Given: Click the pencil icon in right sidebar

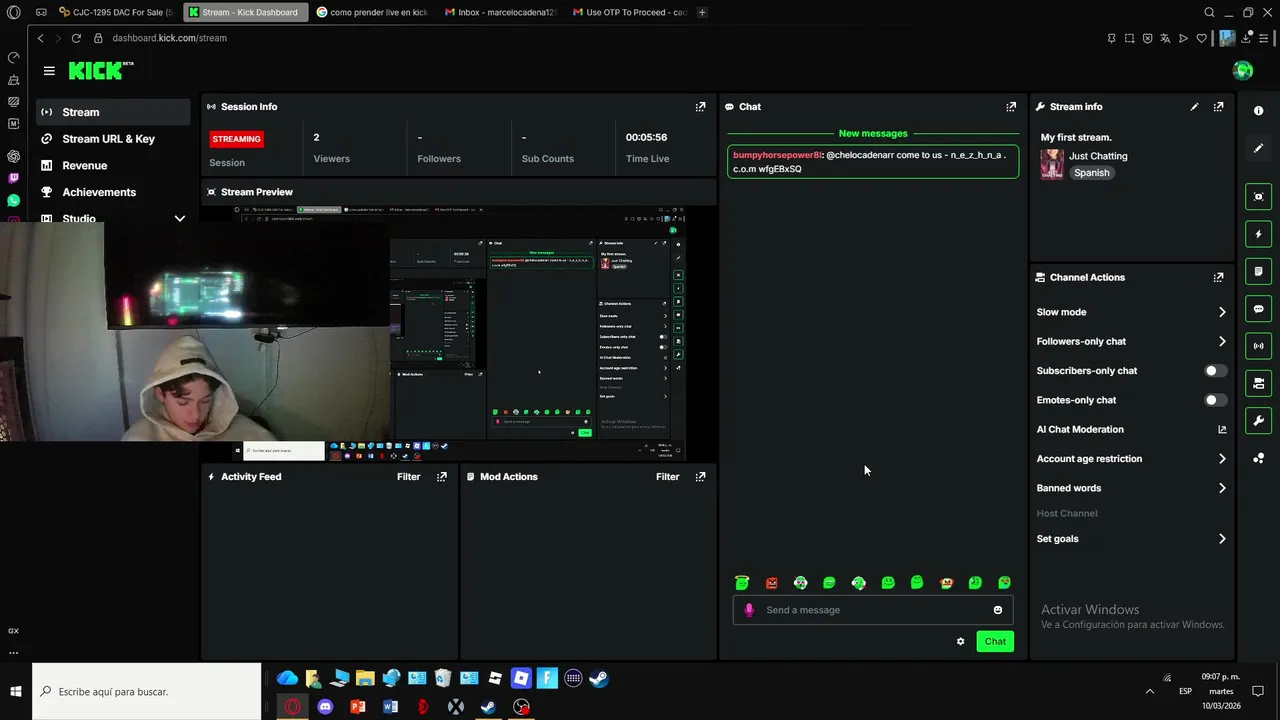Looking at the screenshot, I should pos(1259,148).
